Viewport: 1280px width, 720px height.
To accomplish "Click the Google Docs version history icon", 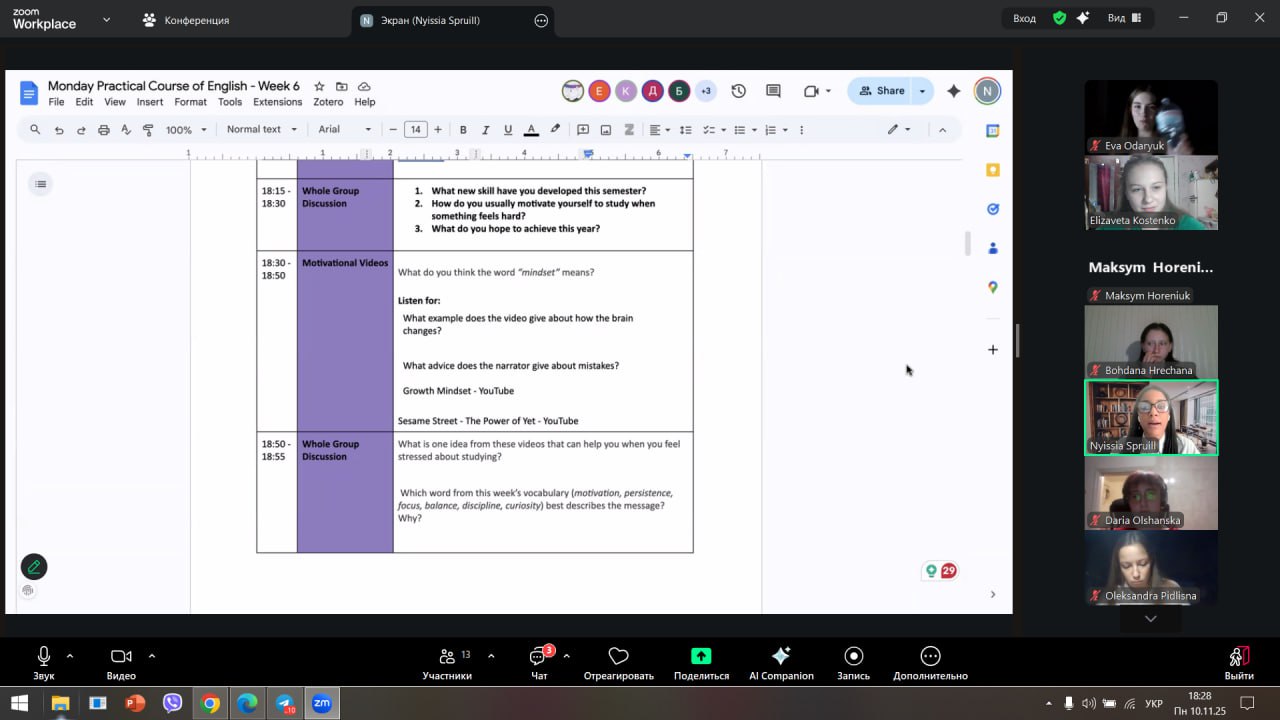I will 738,91.
